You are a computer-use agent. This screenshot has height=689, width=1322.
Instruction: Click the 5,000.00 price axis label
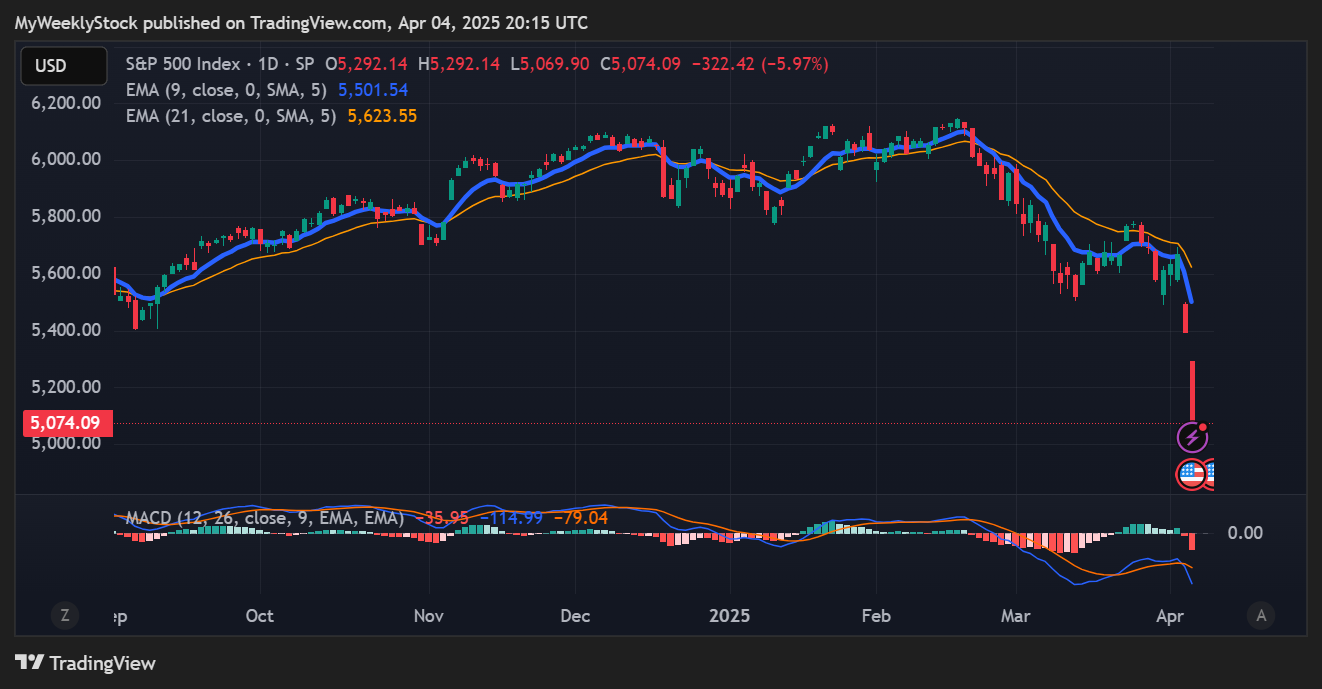tap(67, 443)
